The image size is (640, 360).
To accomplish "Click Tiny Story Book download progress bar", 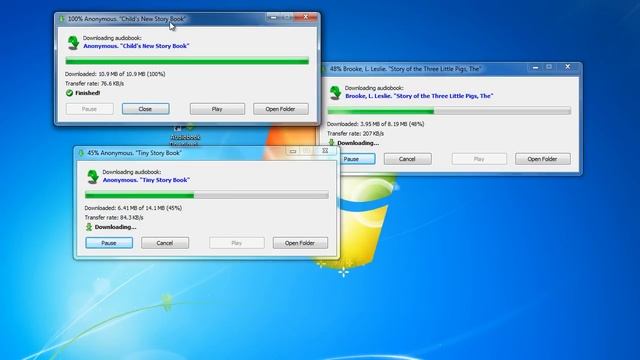I will pyautogui.click(x=207, y=195).
